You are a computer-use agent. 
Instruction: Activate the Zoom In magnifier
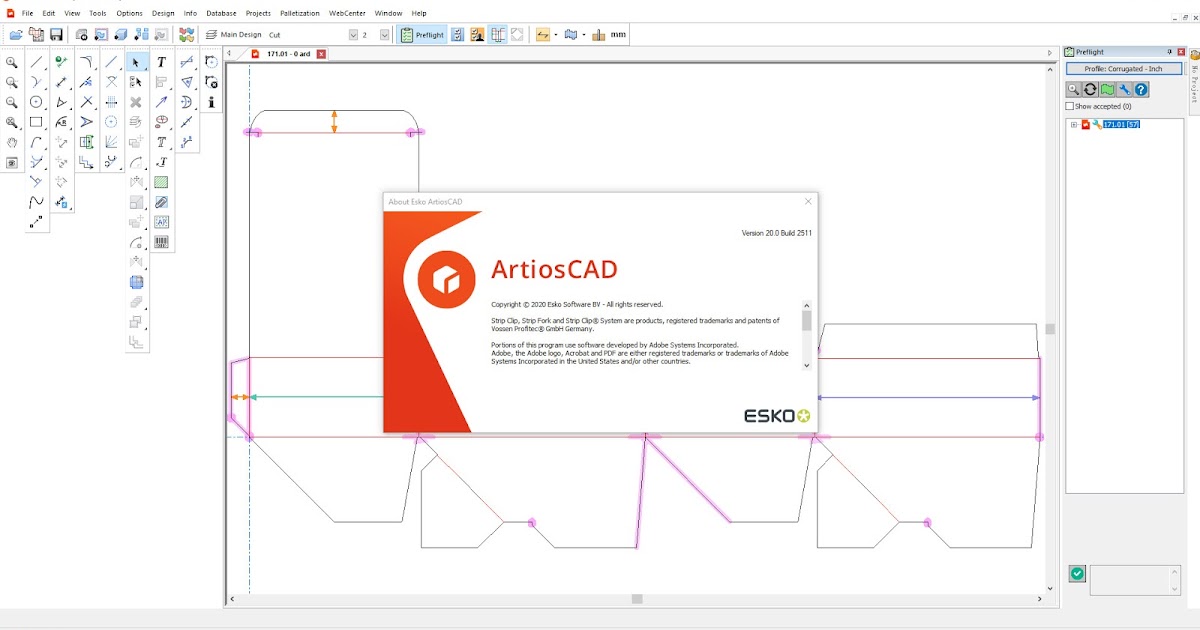[12, 62]
